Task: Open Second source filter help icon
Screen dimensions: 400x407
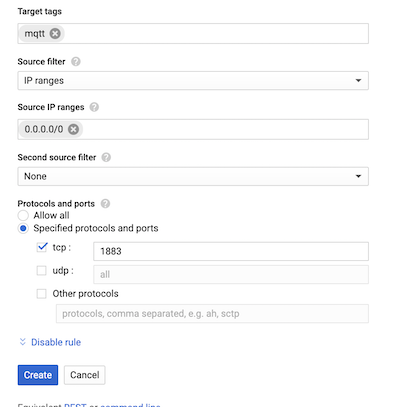Action: [x=106, y=157]
